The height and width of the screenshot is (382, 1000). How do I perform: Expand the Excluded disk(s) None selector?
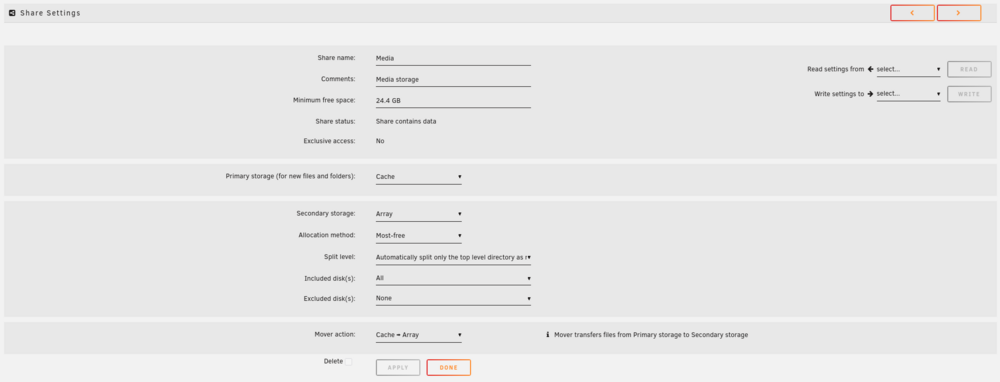pyautogui.click(x=453, y=298)
